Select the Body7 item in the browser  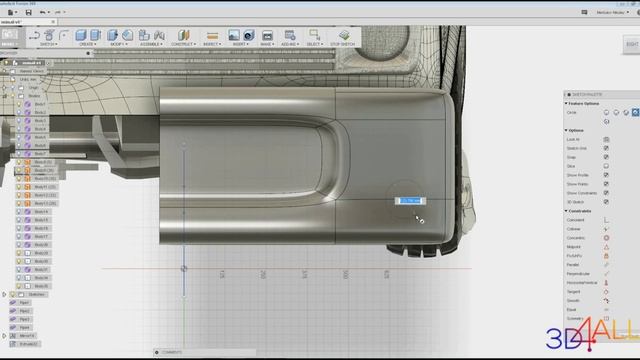click(x=40, y=153)
